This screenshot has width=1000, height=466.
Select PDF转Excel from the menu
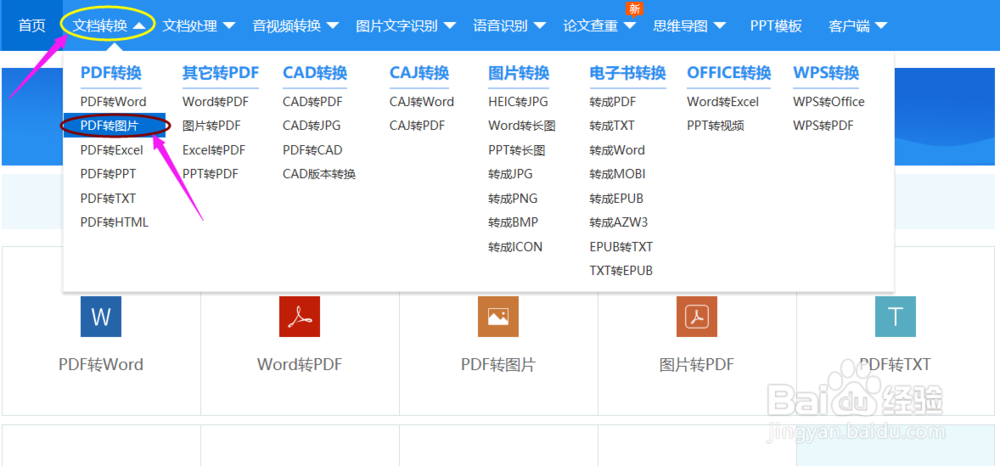click(x=112, y=150)
